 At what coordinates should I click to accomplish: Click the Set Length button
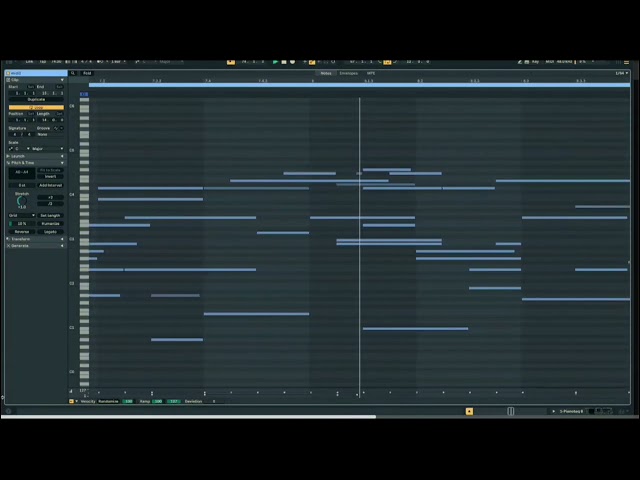(50, 216)
